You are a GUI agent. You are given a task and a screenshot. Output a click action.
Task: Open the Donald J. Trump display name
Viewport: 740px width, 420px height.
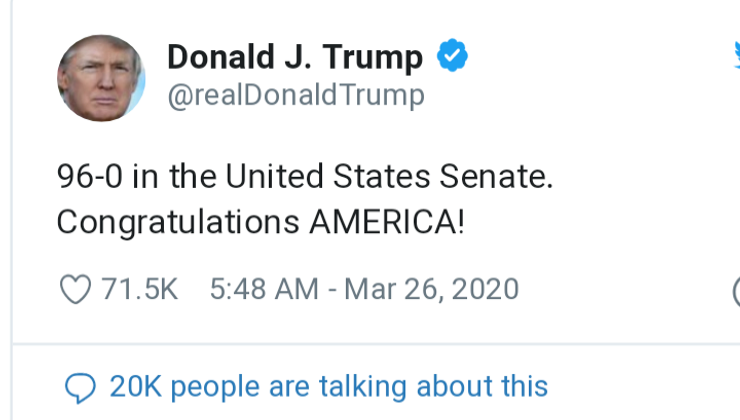coord(295,57)
